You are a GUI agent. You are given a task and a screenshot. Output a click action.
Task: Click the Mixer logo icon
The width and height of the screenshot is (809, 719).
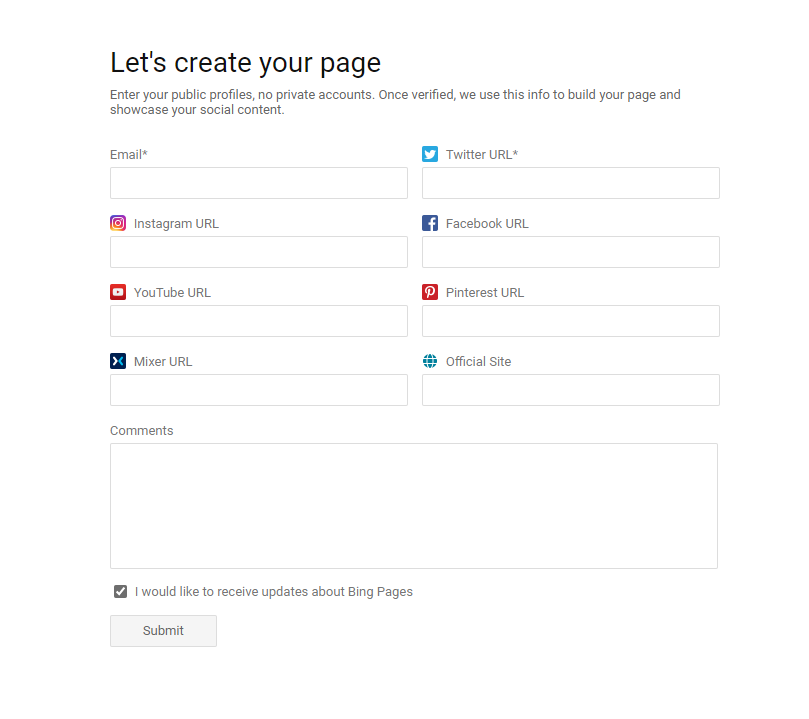point(118,361)
